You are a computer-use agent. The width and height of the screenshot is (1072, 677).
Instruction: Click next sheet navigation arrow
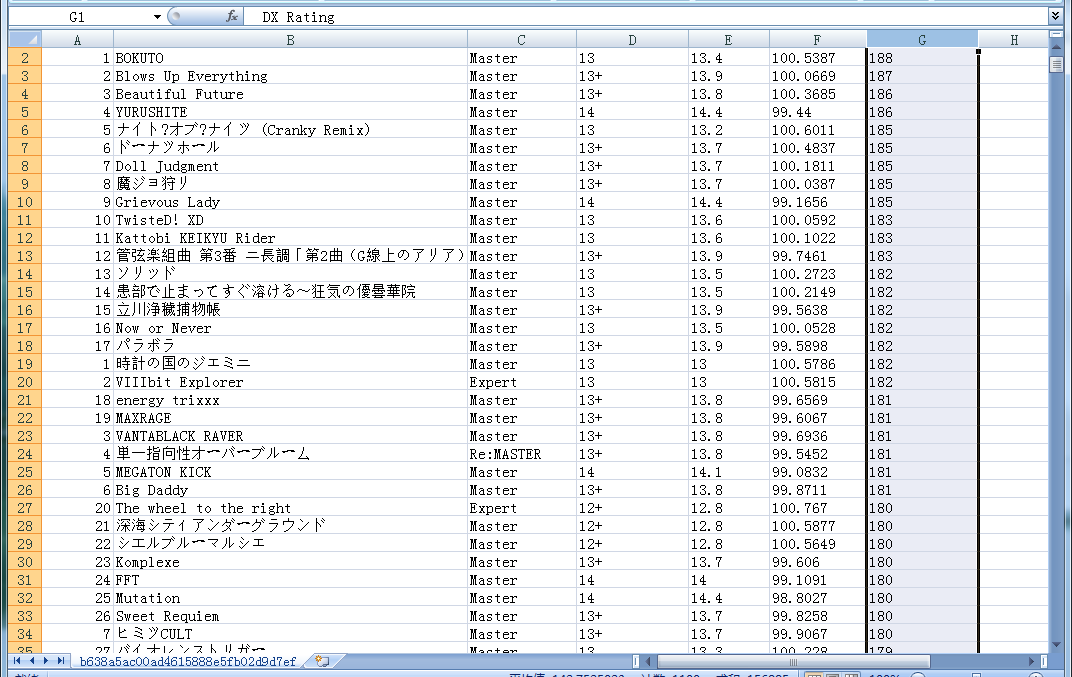[46, 662]
